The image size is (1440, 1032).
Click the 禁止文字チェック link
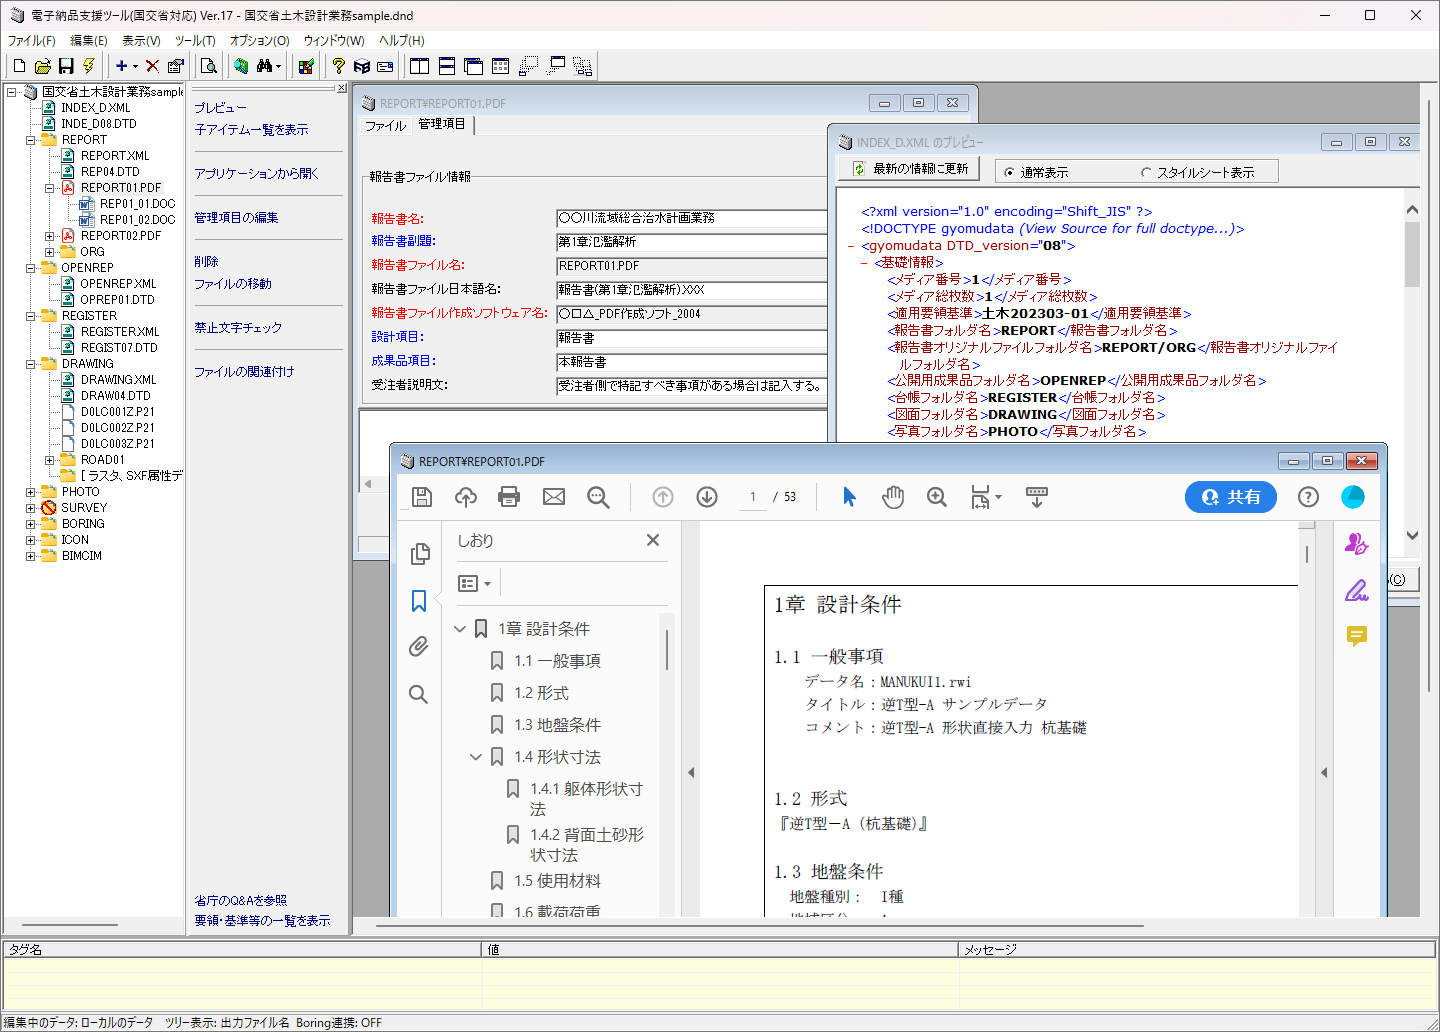pyautogui.click(x=238, y=328)
